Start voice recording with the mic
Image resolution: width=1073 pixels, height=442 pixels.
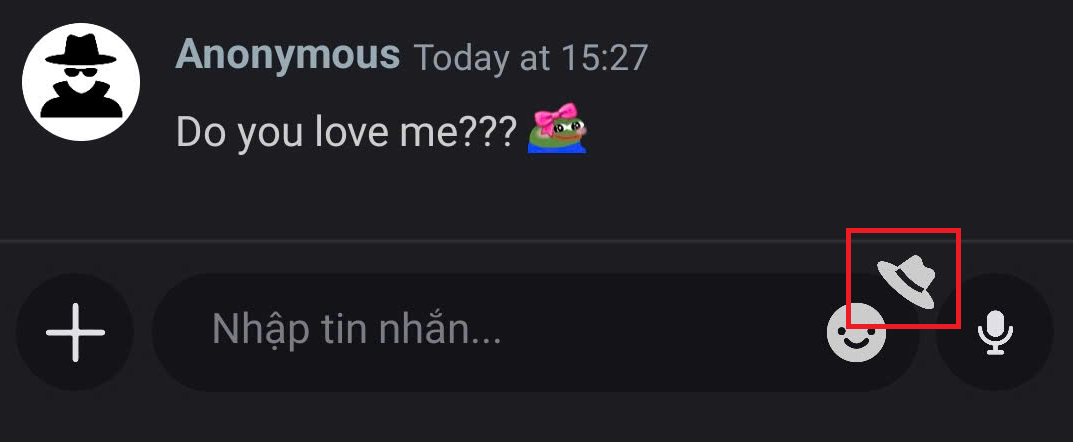(994, 332)
